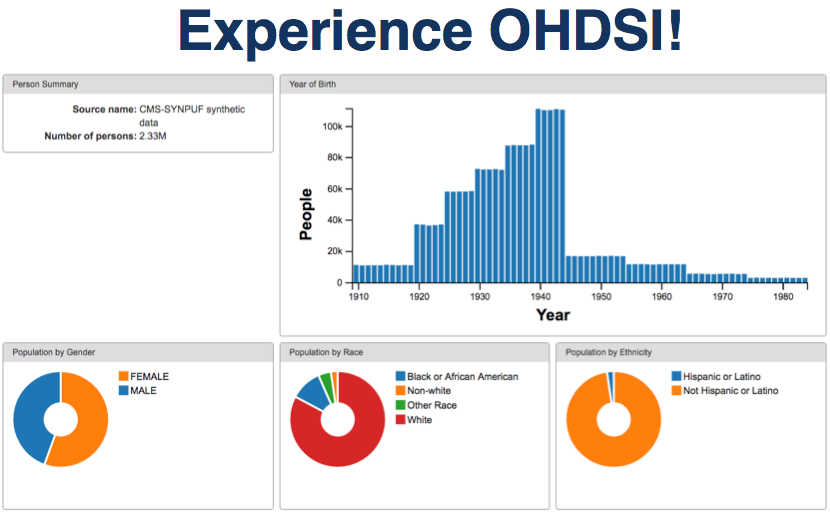Viewport: 830px width, 514px height.
Task: Click the Population by Ethnicity panel header
Action: tap(691, 352)
